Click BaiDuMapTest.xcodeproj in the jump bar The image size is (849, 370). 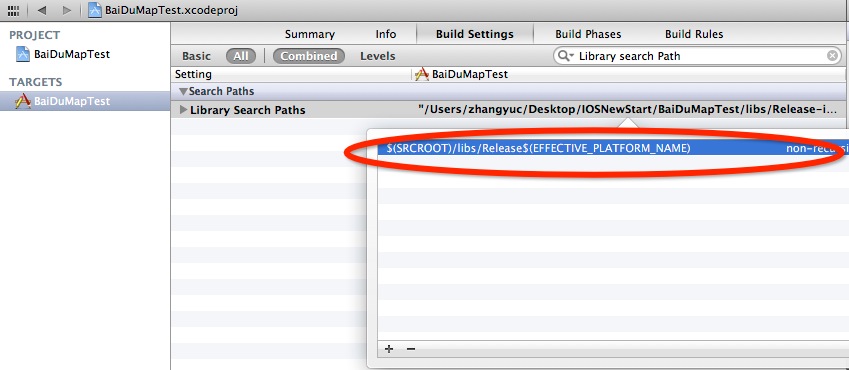171,10
